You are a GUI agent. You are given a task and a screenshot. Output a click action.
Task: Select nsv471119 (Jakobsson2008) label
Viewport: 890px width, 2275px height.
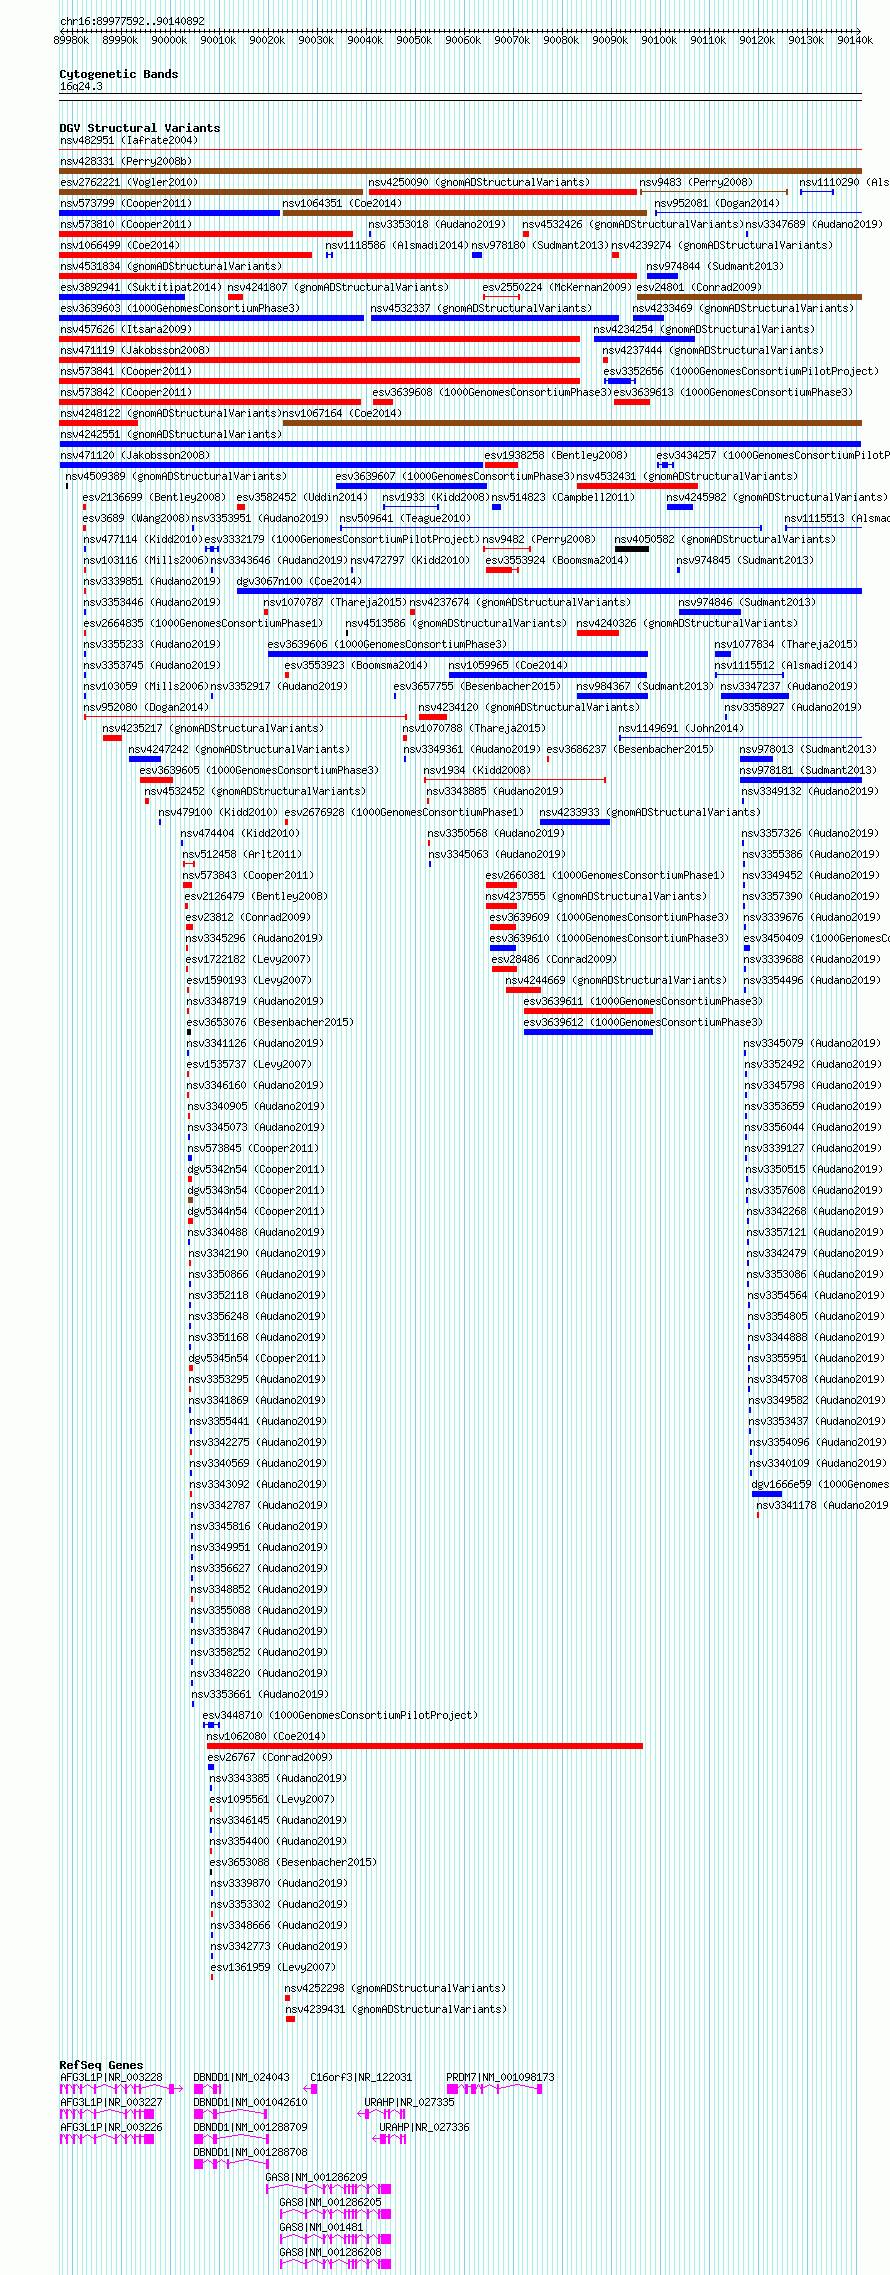click(x=135, y=350)
